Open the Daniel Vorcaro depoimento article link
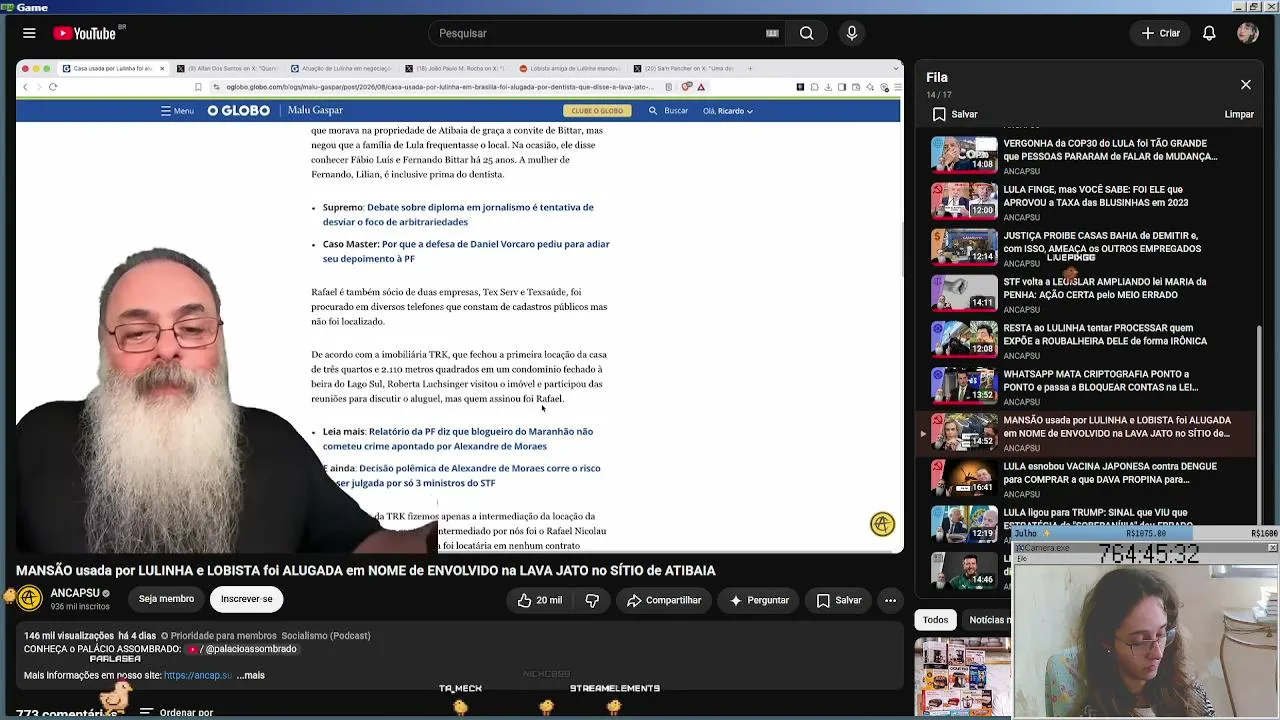This screenshot has height=720, width=1280. coord(466,251)
